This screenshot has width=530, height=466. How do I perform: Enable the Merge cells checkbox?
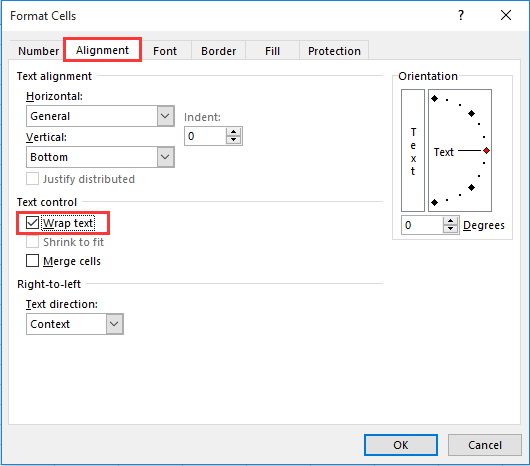click(32, 261)
